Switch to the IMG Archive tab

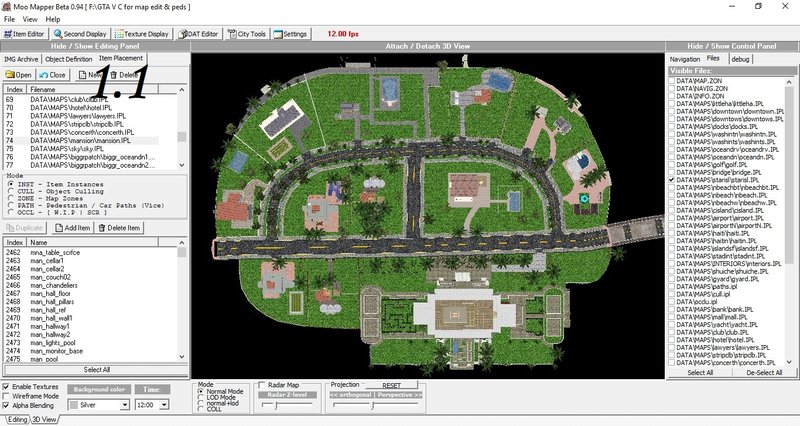pyautogui.click(x=21, y=59)
